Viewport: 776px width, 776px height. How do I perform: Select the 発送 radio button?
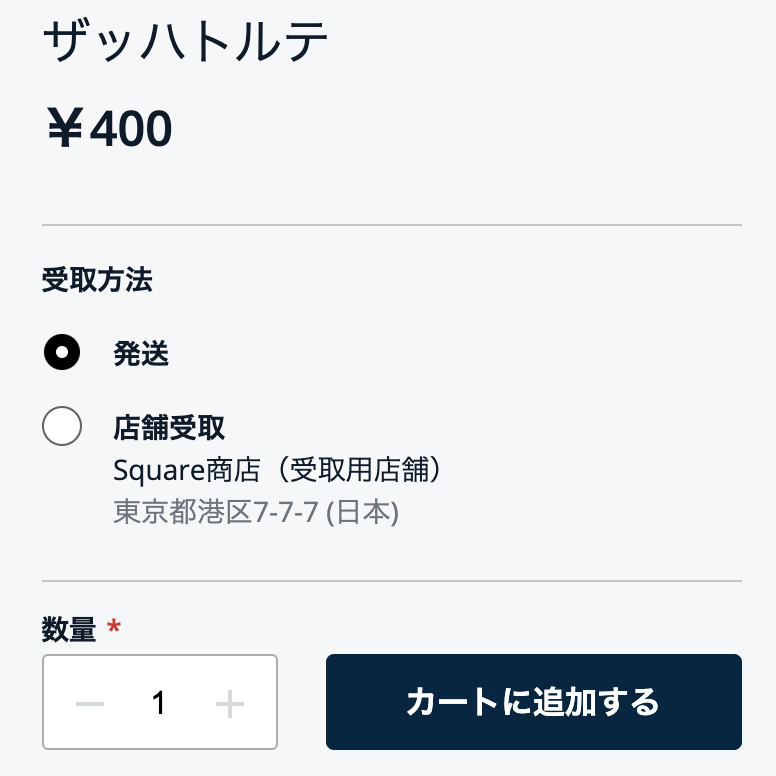pyautogui.click(x=62, y=352)
